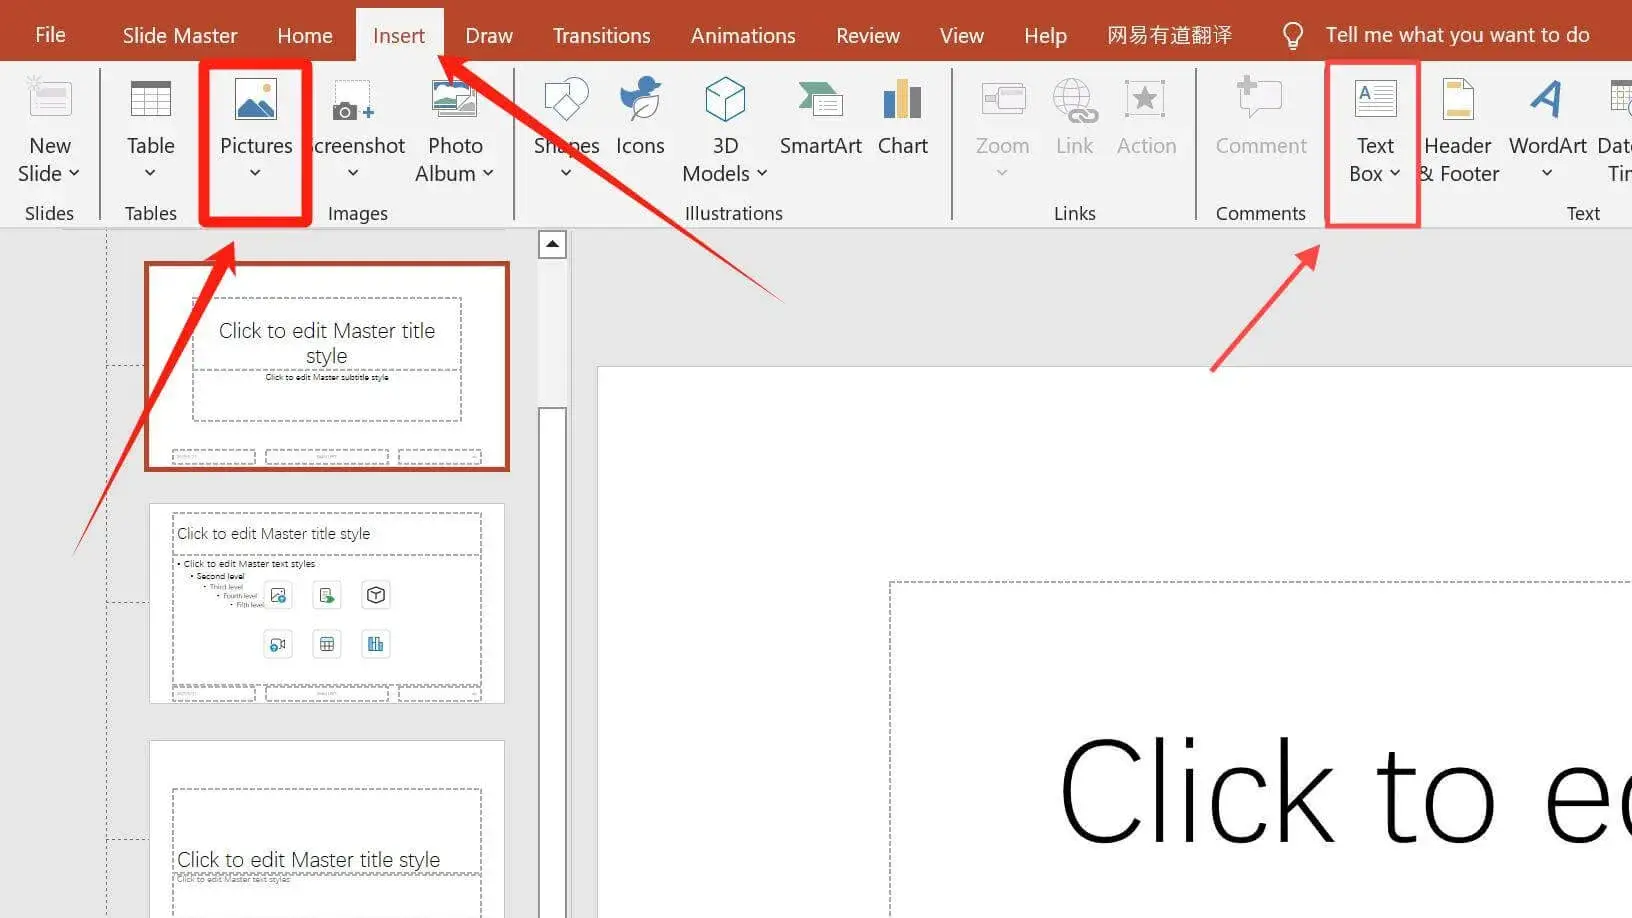The height and width of the screenshot is (918, 1632).
Task: Click Tell me what you want to do
Action: (1456, 34)
